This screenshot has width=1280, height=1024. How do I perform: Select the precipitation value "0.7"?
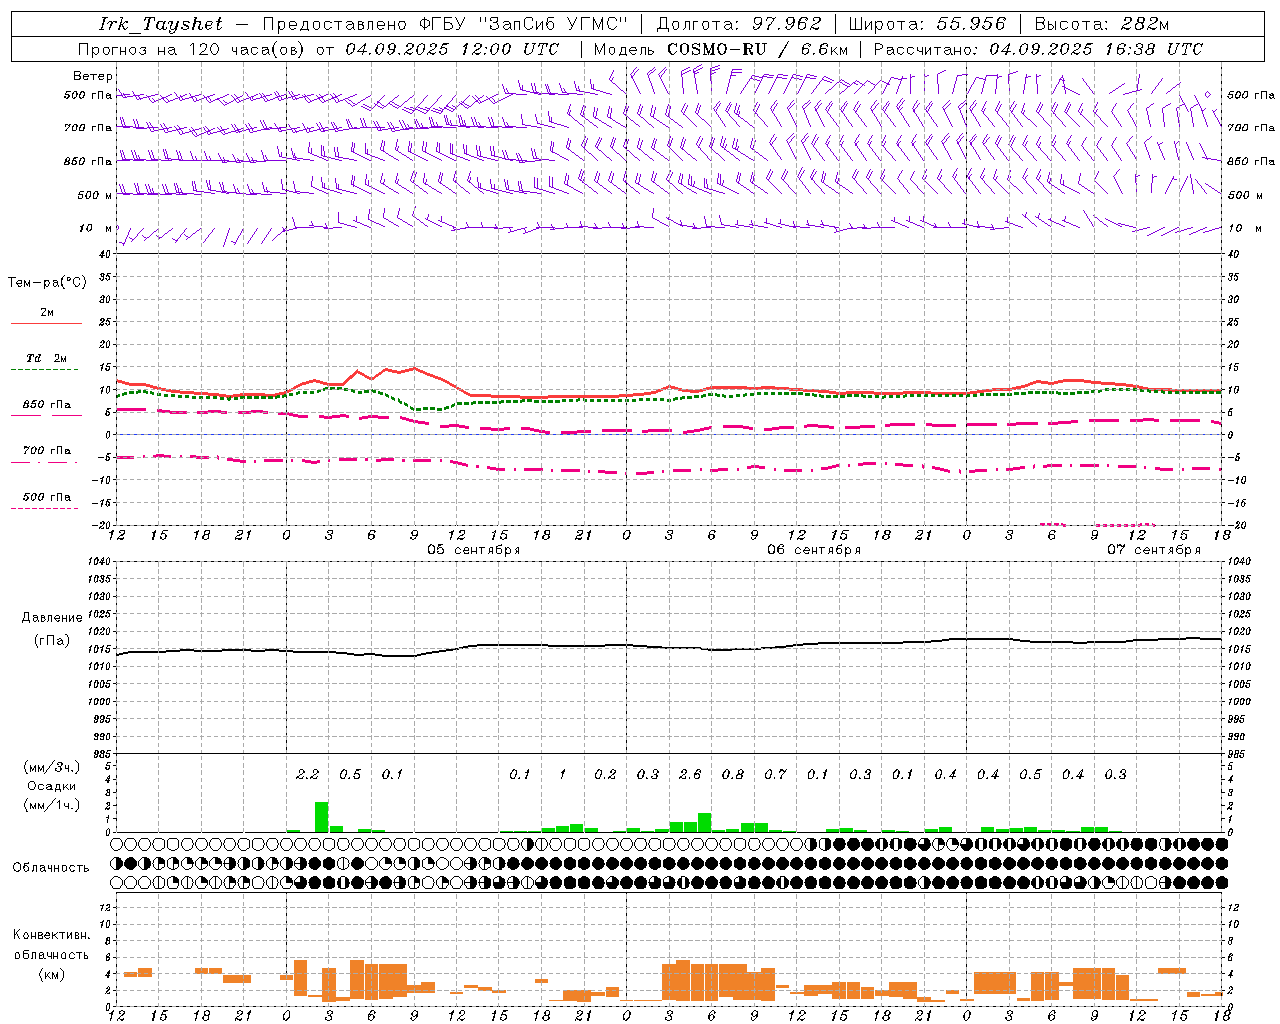click(775, 775)
